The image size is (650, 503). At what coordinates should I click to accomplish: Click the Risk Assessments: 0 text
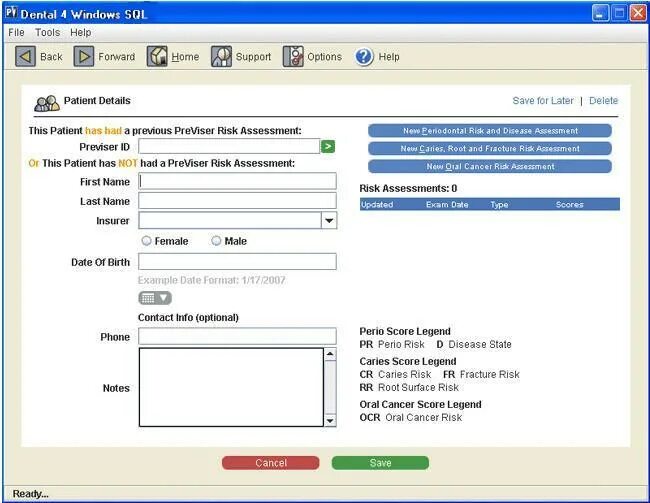pyautogui.click(x=408, y=189)
